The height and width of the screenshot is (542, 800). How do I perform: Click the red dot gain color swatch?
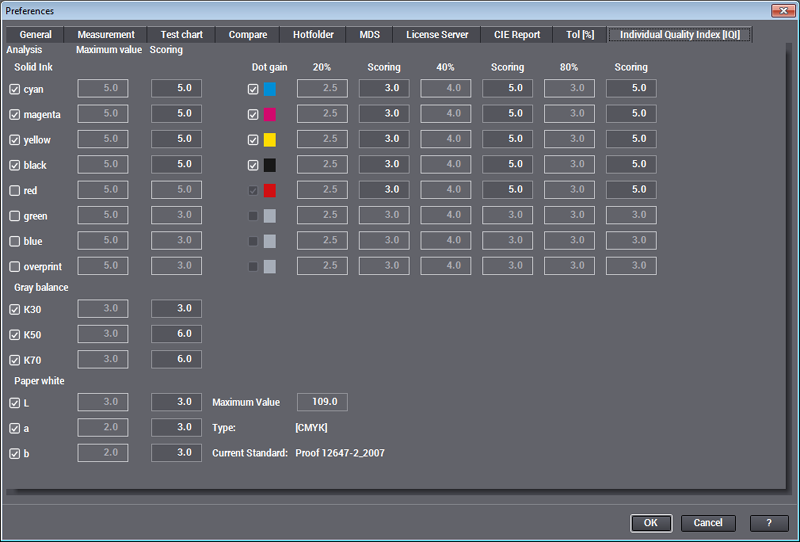[x=269, y=190]
